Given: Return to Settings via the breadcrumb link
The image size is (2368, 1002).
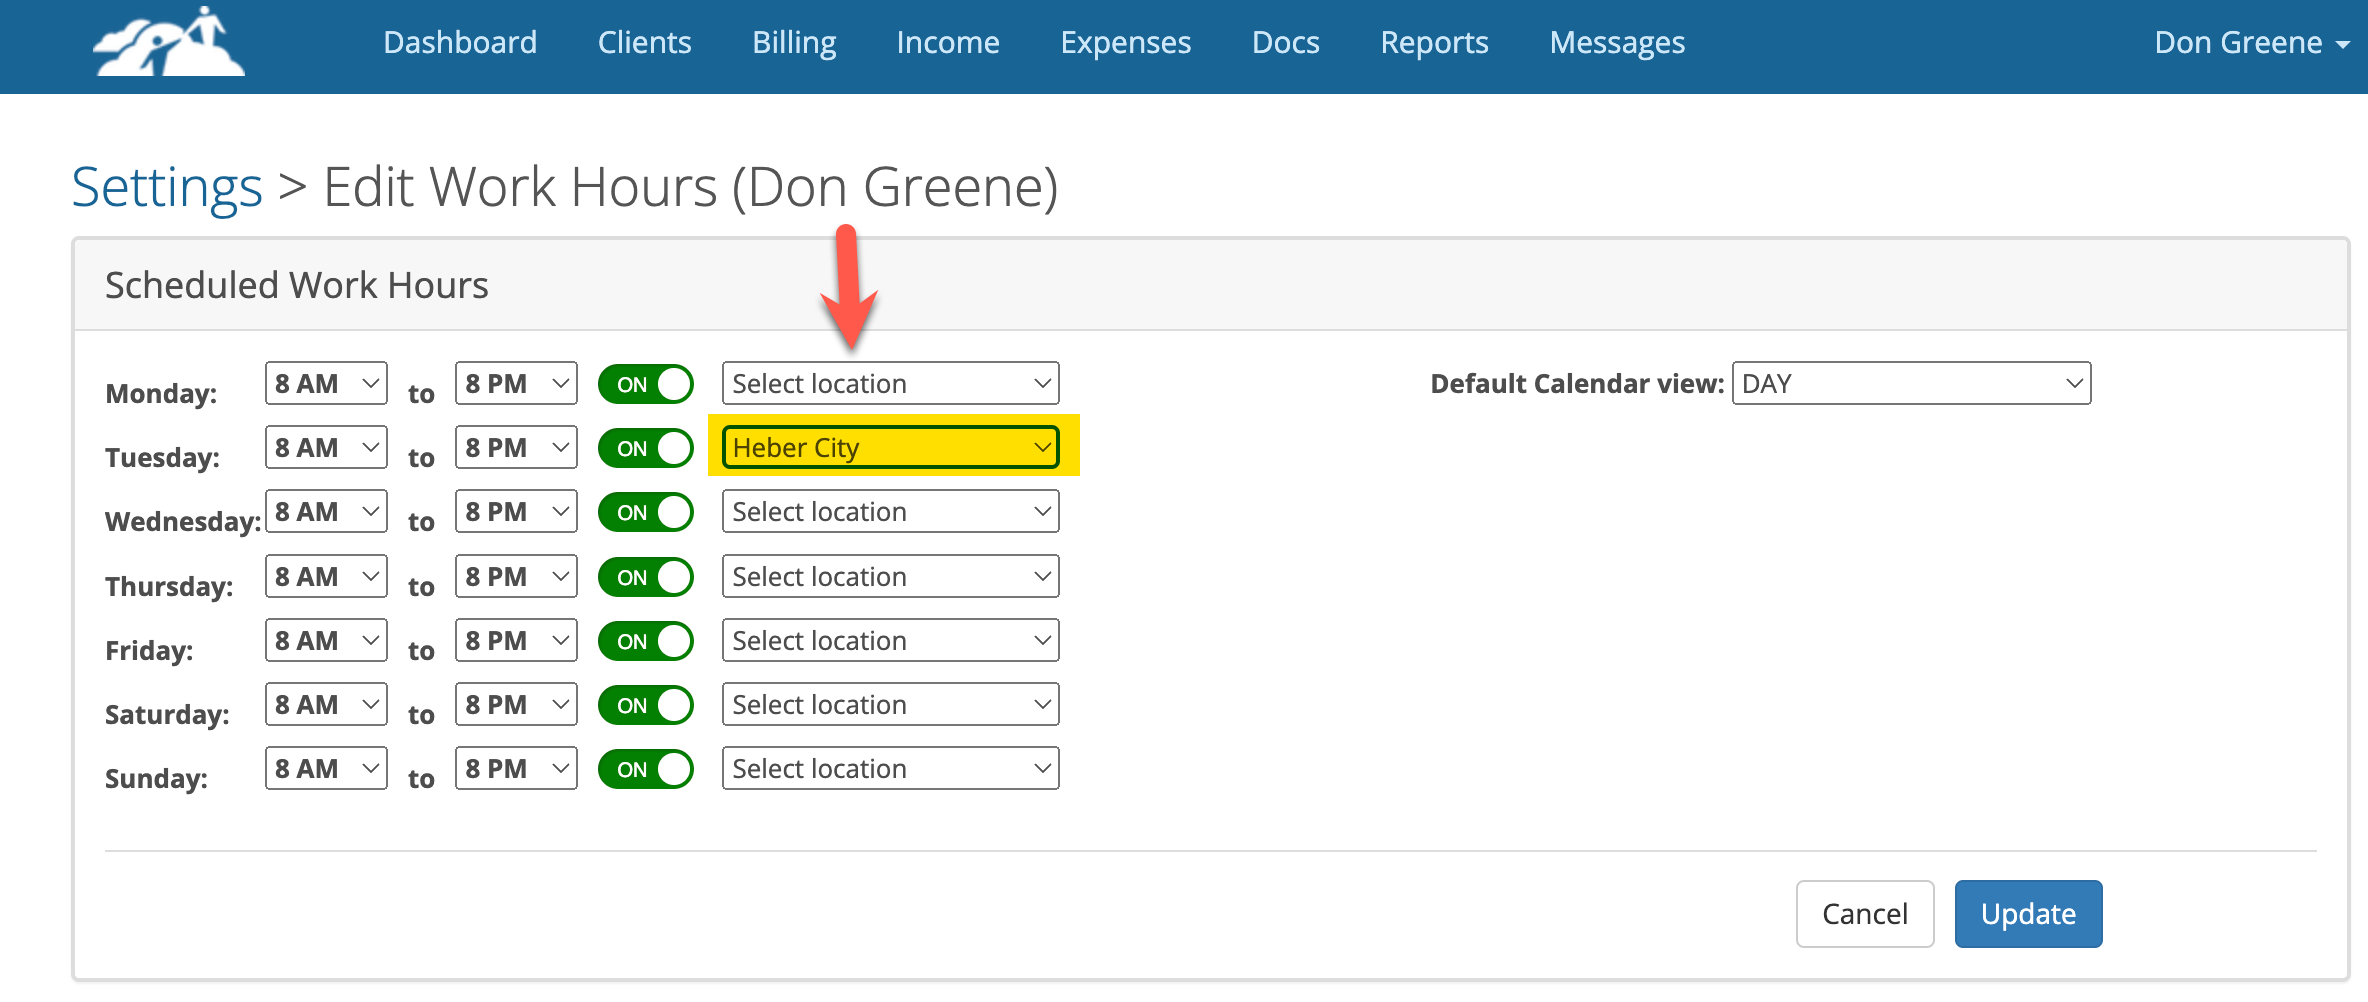Looking at the screenshot, I should [x=166, y=186].
